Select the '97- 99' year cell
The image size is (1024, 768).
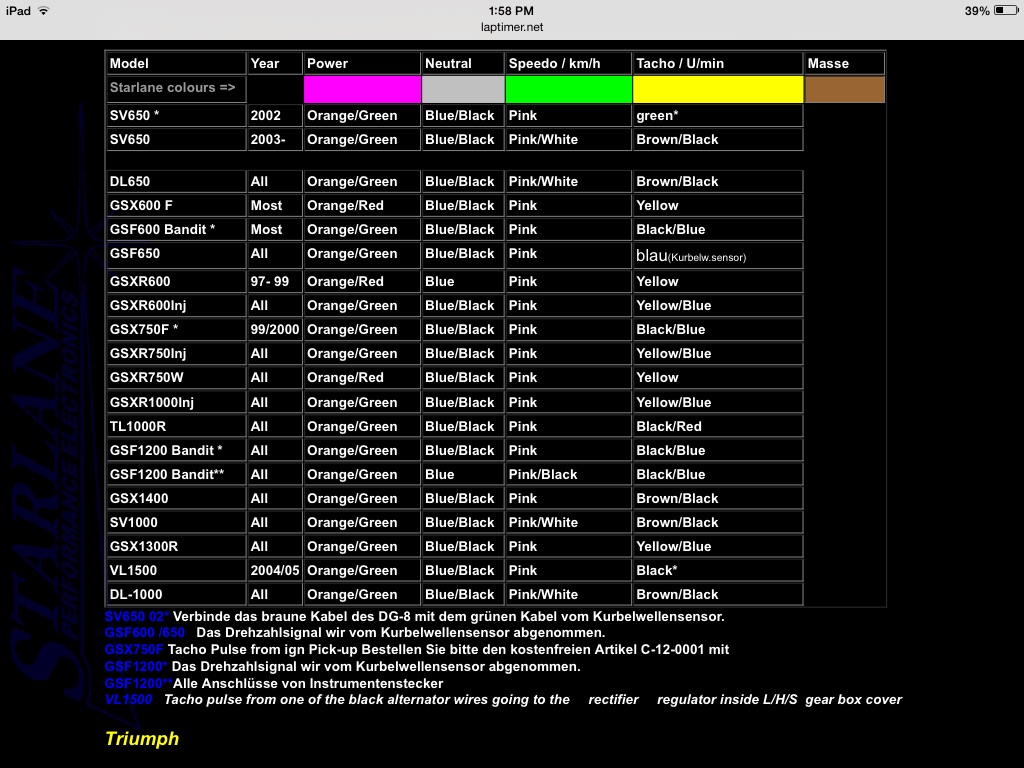[275, 281]
